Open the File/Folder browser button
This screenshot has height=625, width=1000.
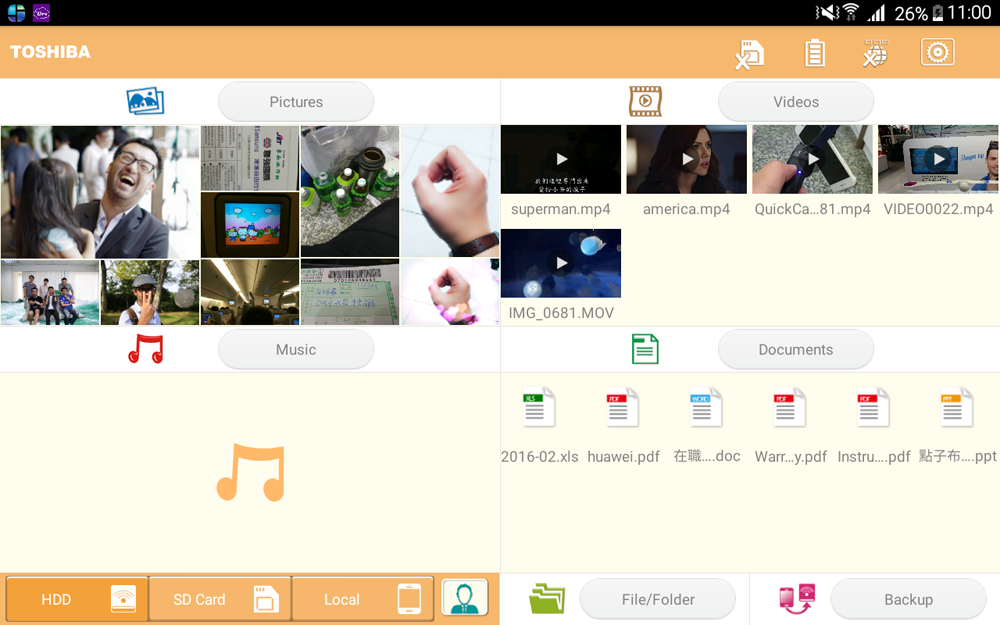(658, 599)
